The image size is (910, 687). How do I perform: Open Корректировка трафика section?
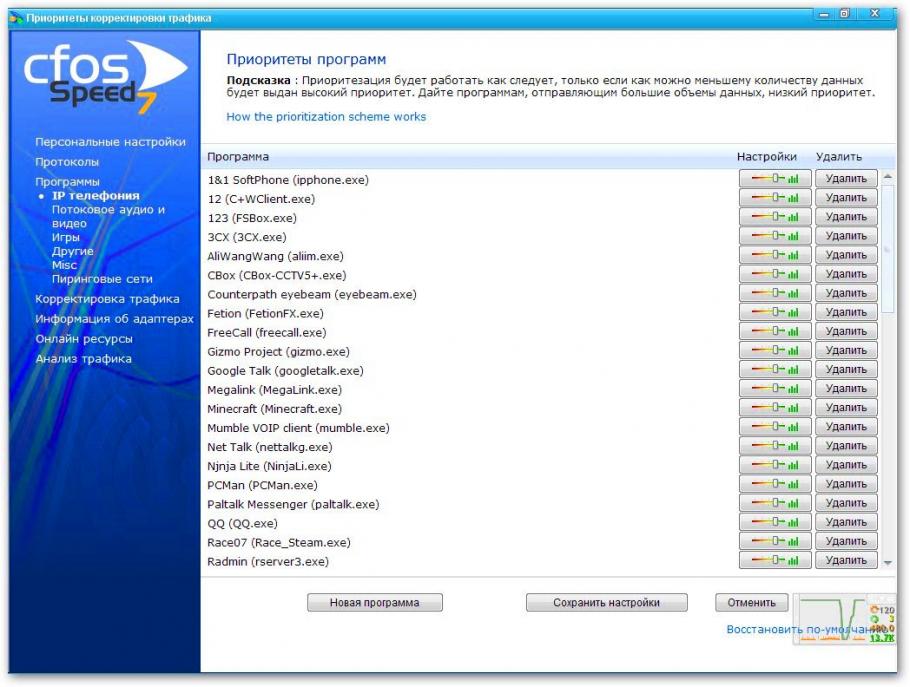[x=107, y=299]
